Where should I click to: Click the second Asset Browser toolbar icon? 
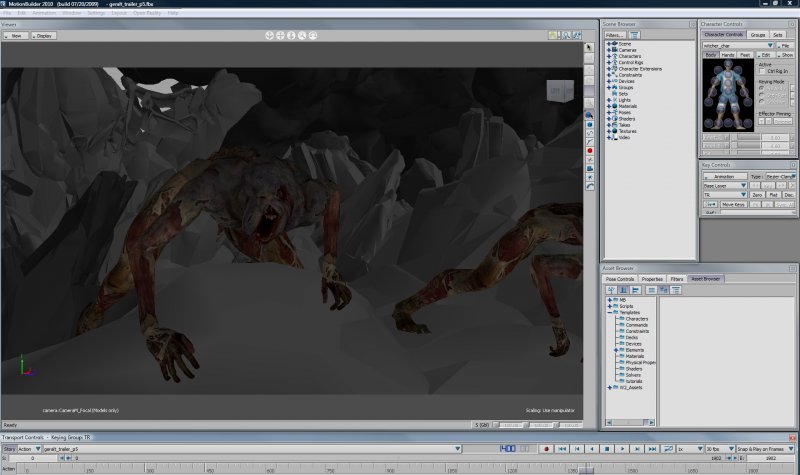pyautogui.click(x=623, y=290)
